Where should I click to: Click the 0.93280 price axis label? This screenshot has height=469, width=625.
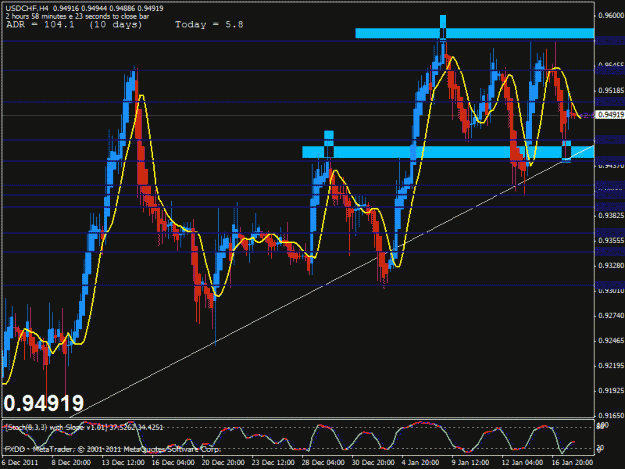point(611,265)
